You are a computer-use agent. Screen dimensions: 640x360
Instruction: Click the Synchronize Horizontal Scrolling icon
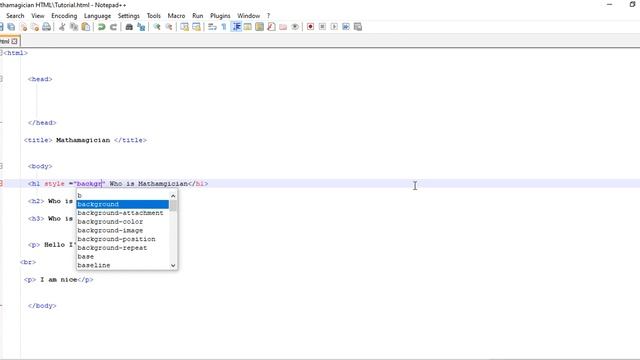coord(196,27)
